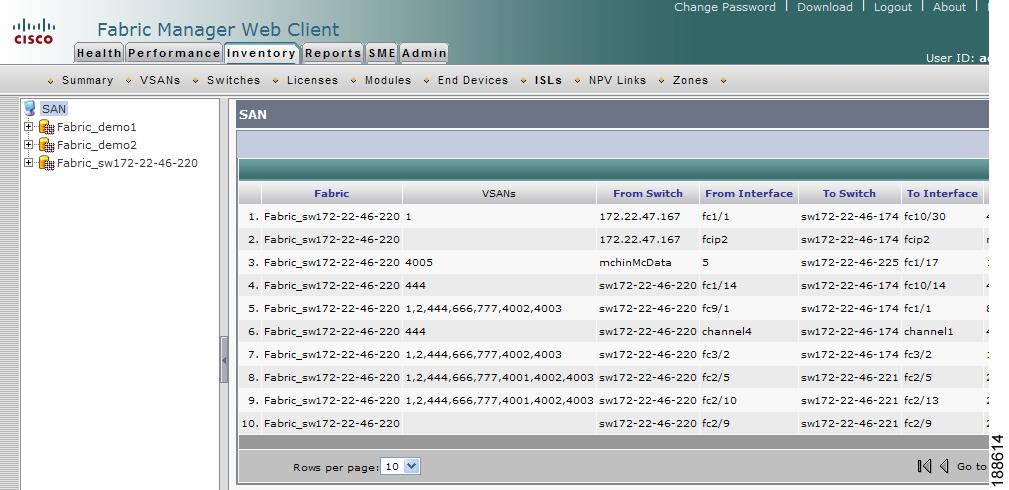Click the Fabric Manager Web Client title

[218, 30]
